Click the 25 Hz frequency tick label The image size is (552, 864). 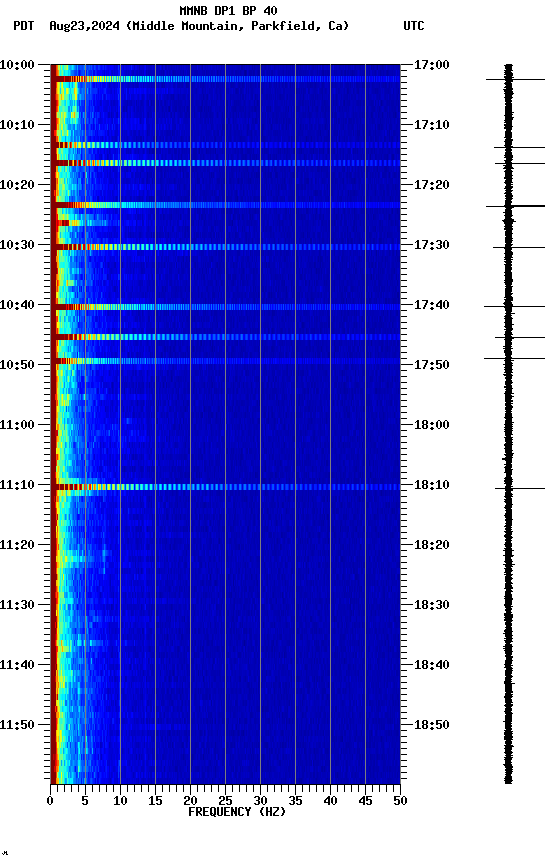[x=225, y=801]
